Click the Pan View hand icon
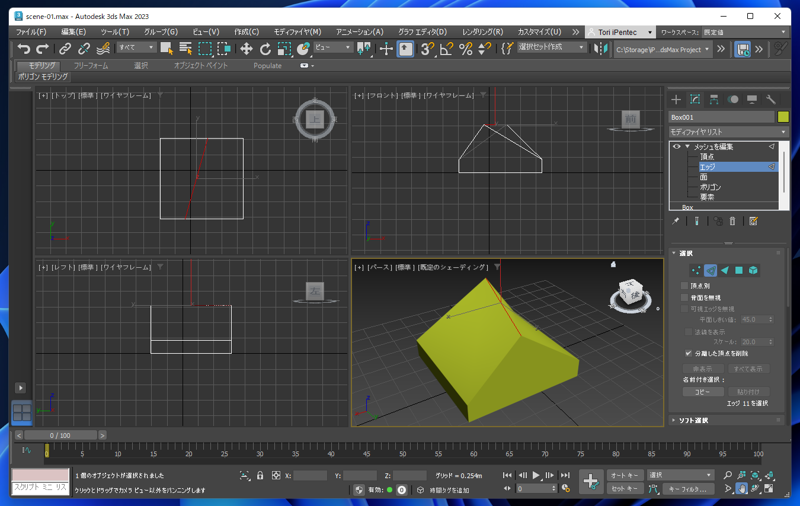This screenshot has width=800, height=506. [x=741, y=489]
